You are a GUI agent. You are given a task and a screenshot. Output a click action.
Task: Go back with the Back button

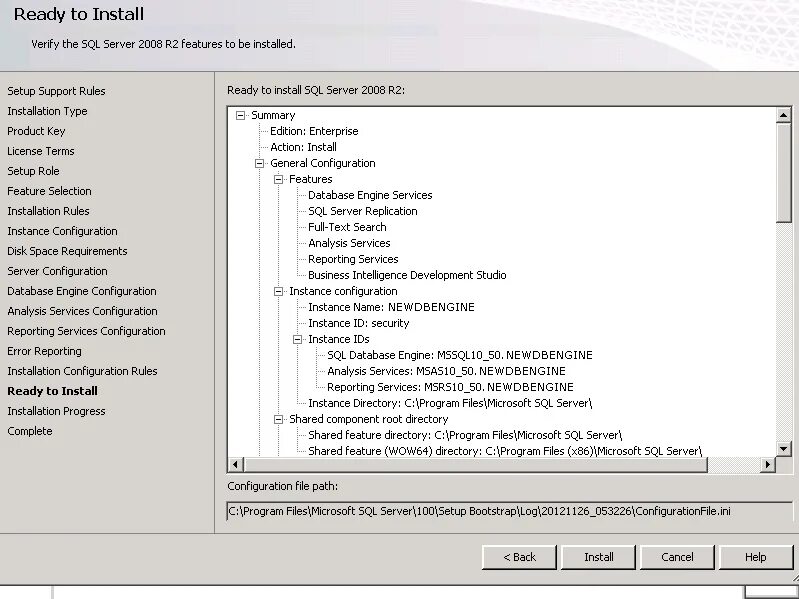519,557
